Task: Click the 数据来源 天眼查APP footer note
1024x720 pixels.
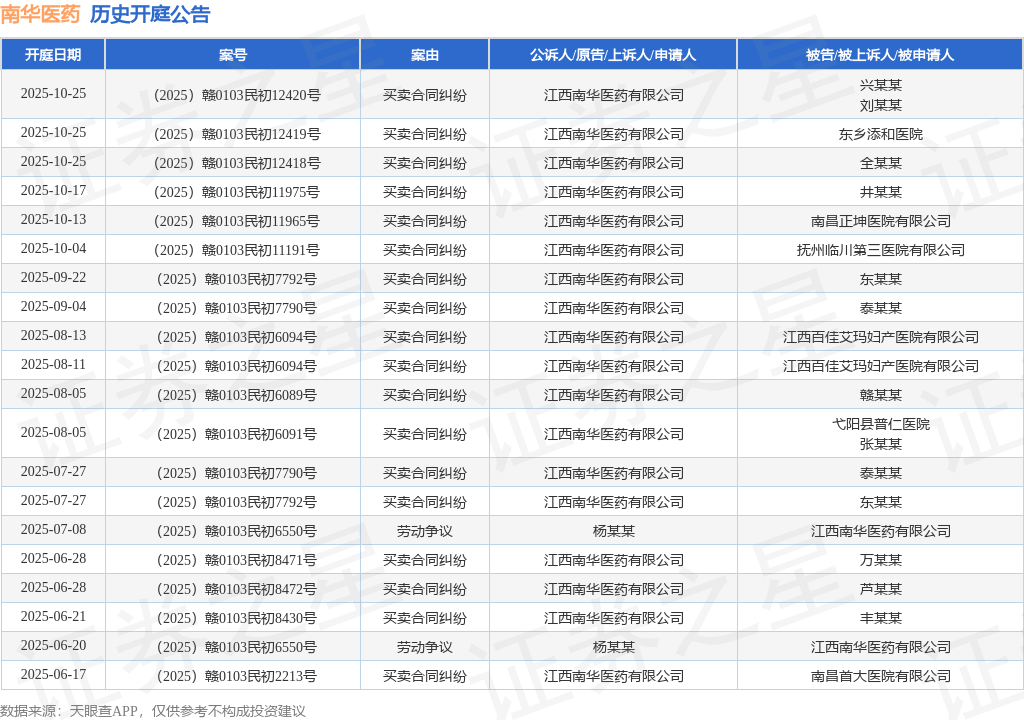Action: 152,711
